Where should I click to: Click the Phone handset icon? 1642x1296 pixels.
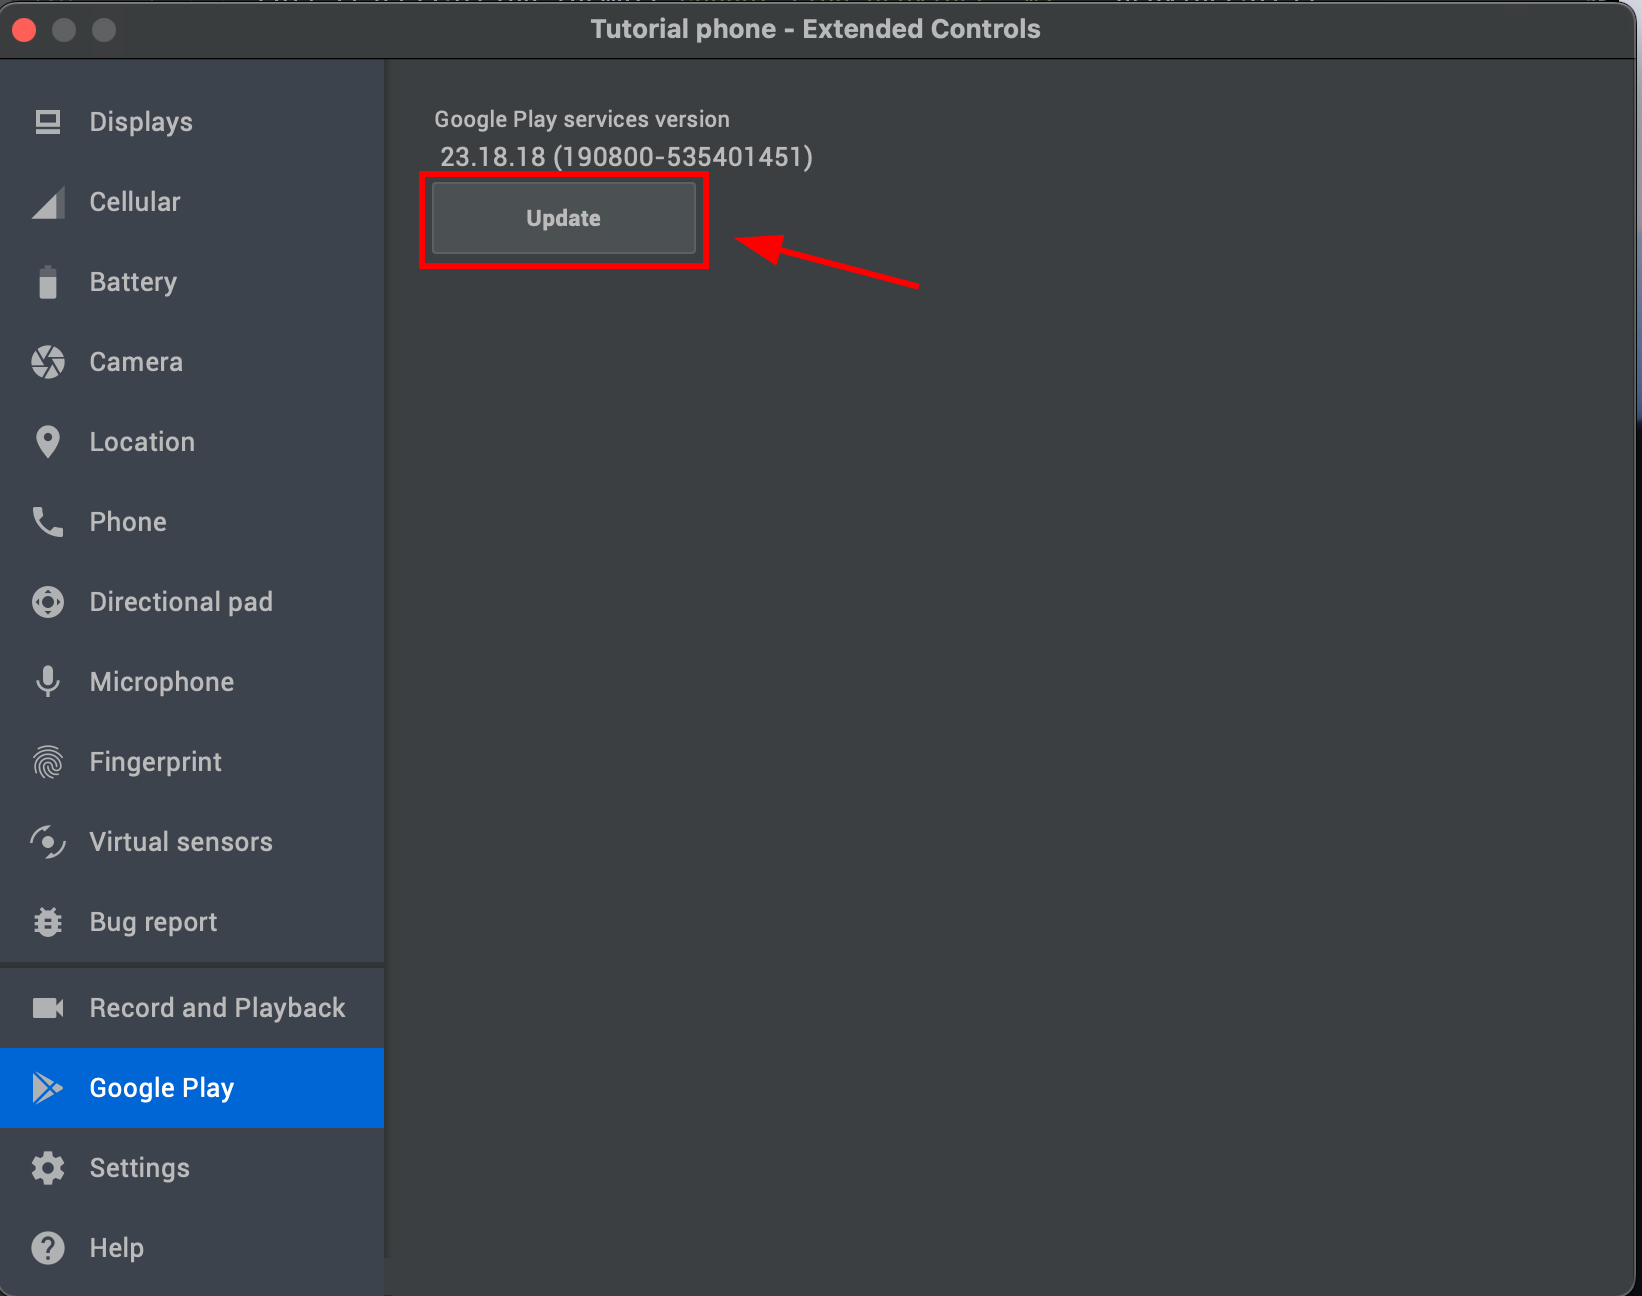tap(47, 522)
